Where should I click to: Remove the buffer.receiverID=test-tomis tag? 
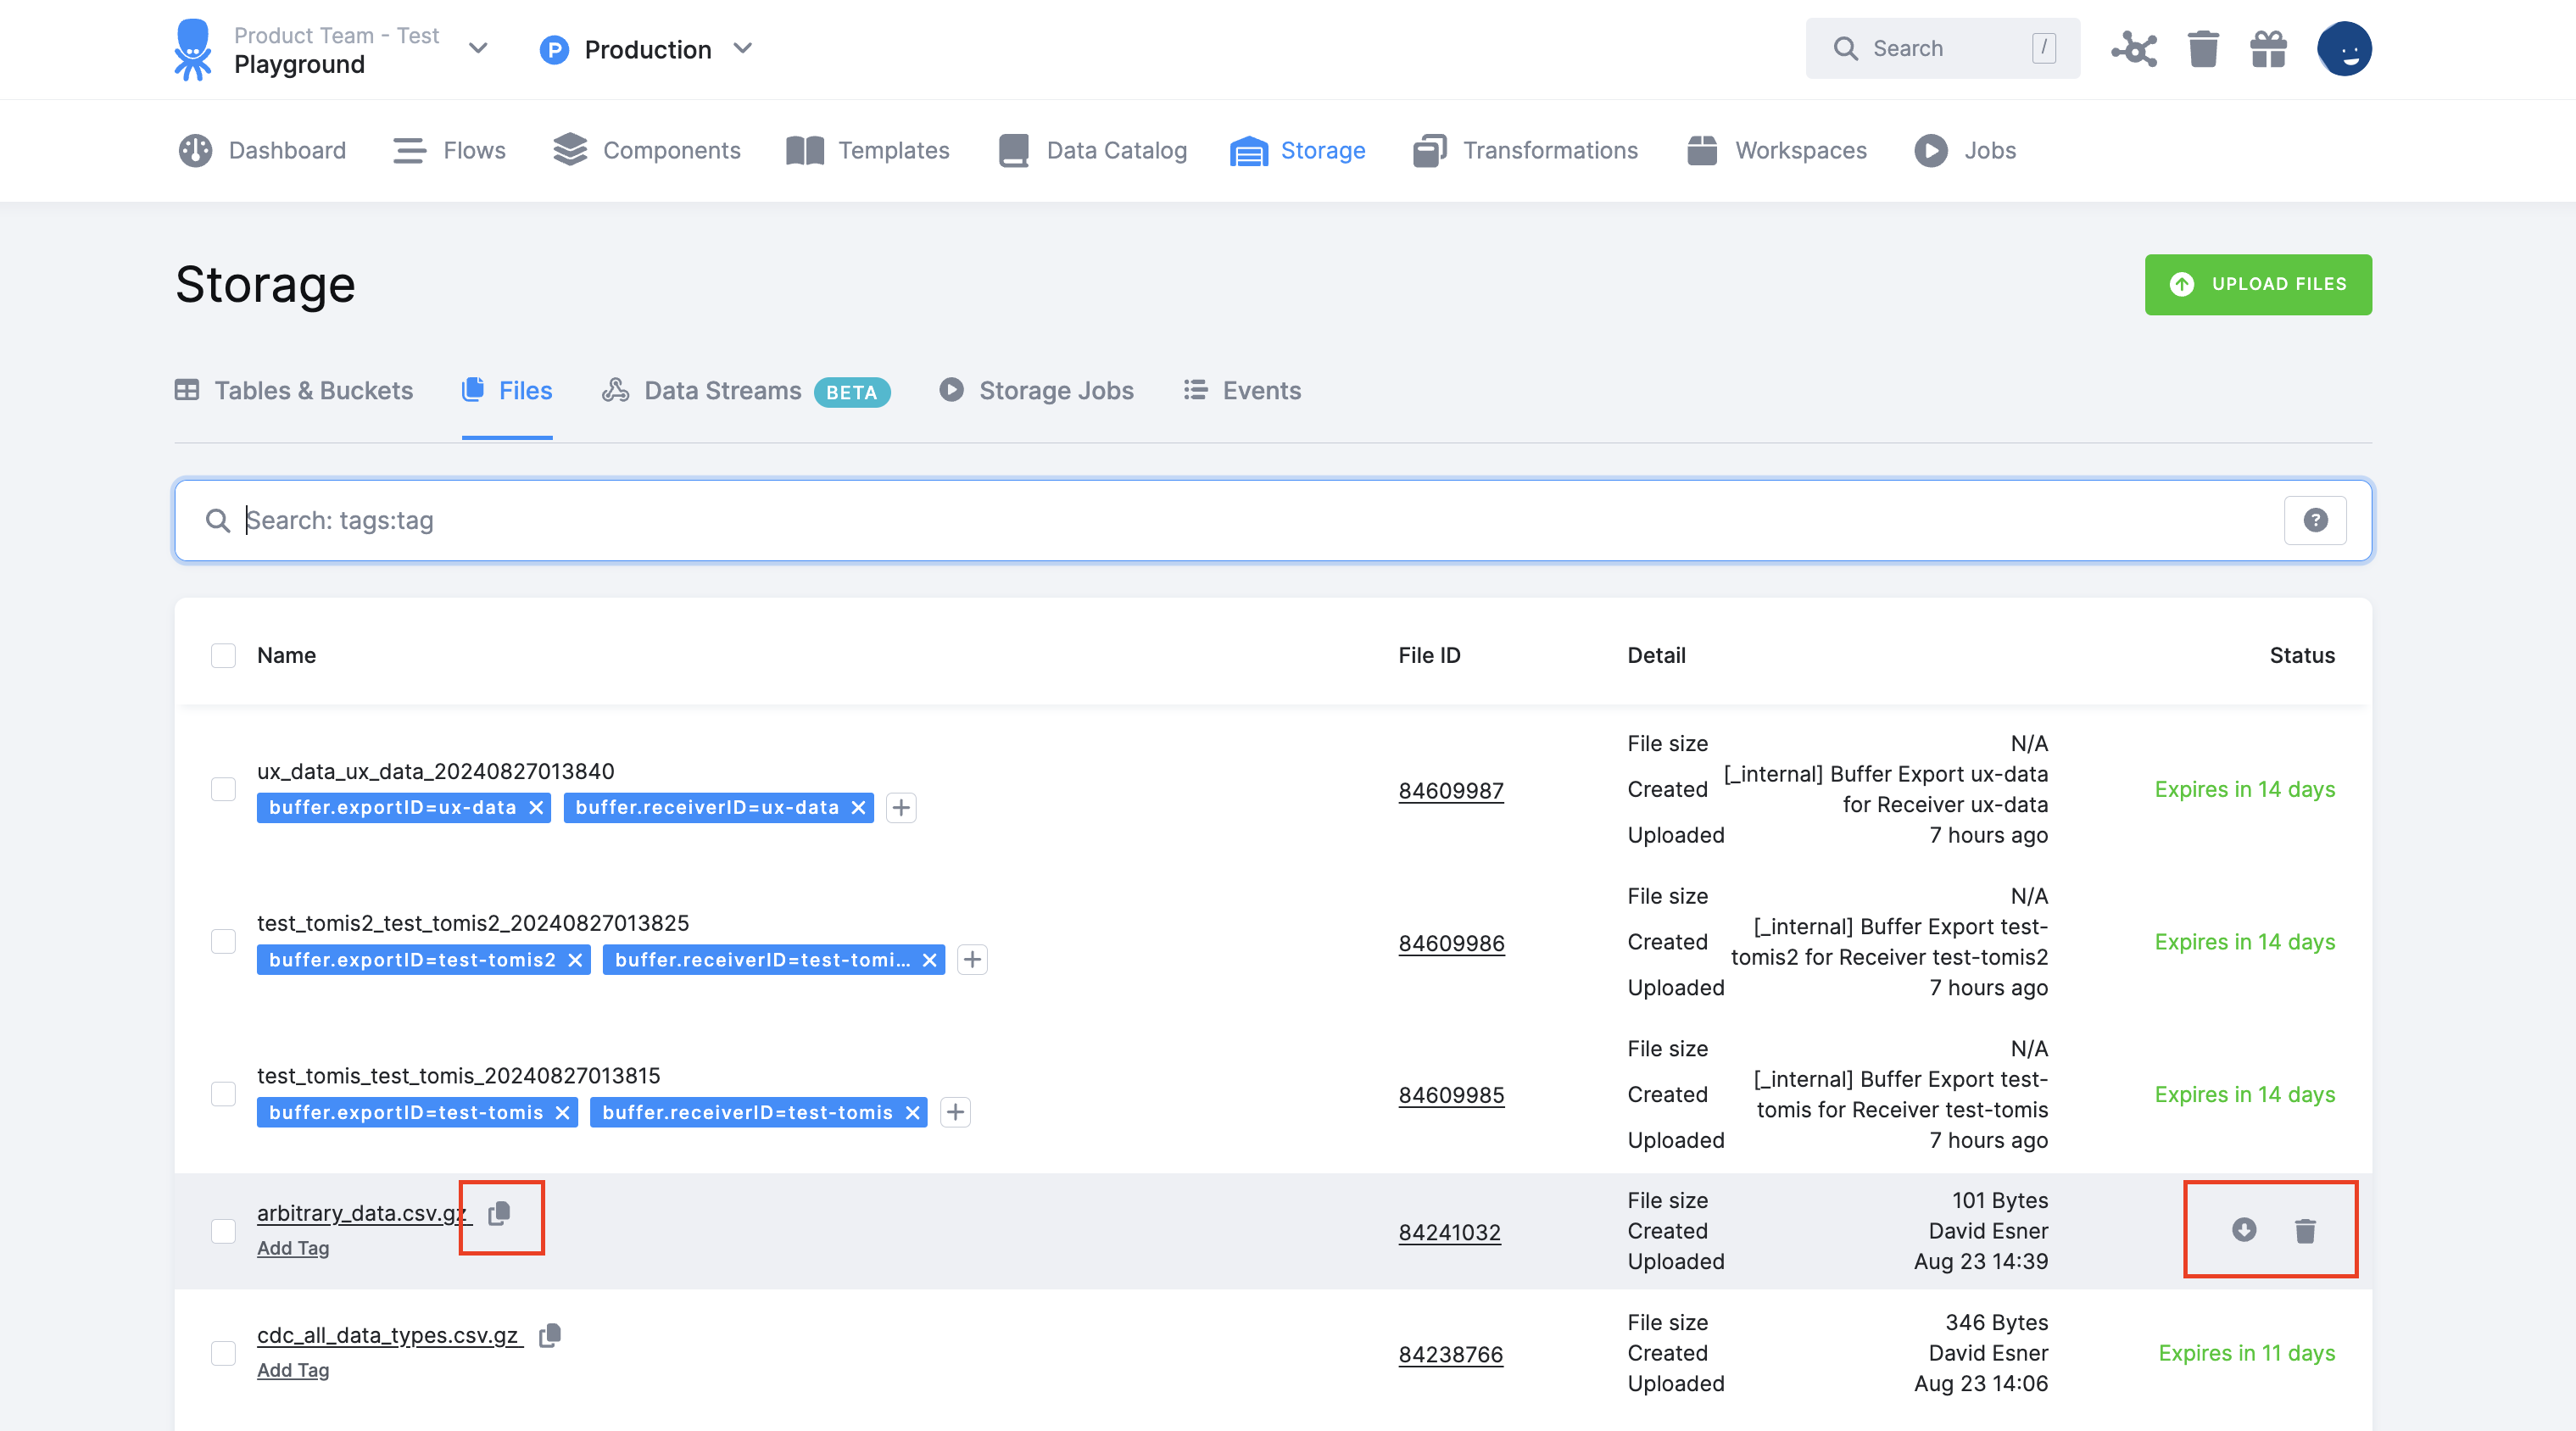(x=912, y=1112)
